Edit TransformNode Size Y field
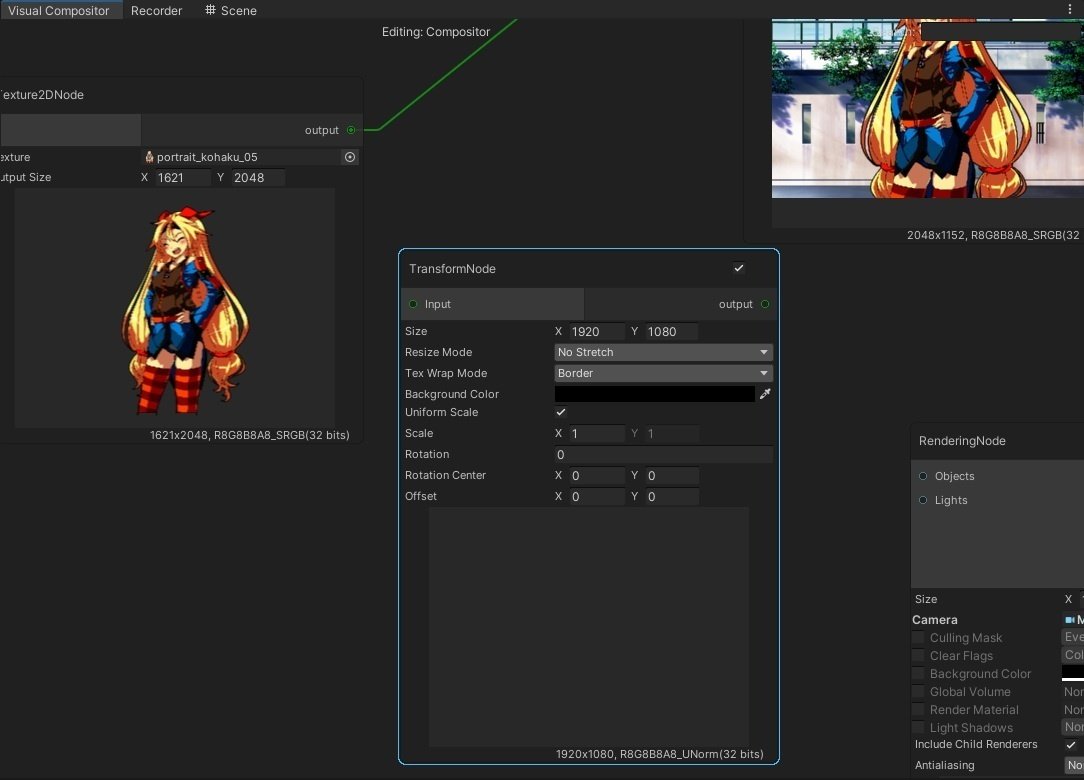Viewport: 1084px width, 780px height. 671,332
